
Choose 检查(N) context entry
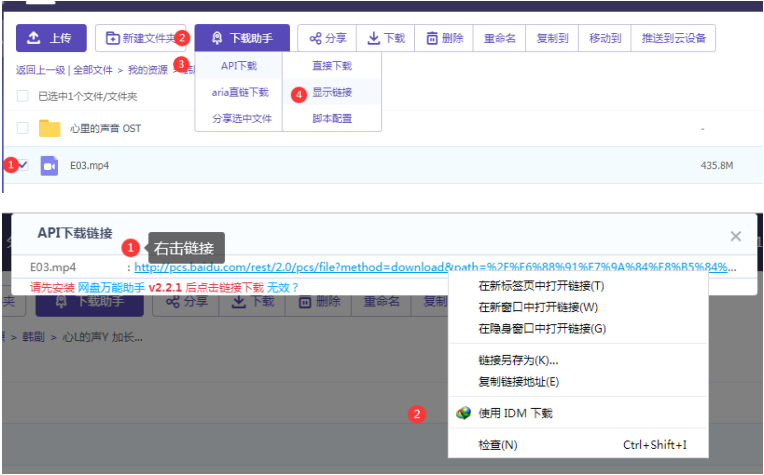pos(578,445)
